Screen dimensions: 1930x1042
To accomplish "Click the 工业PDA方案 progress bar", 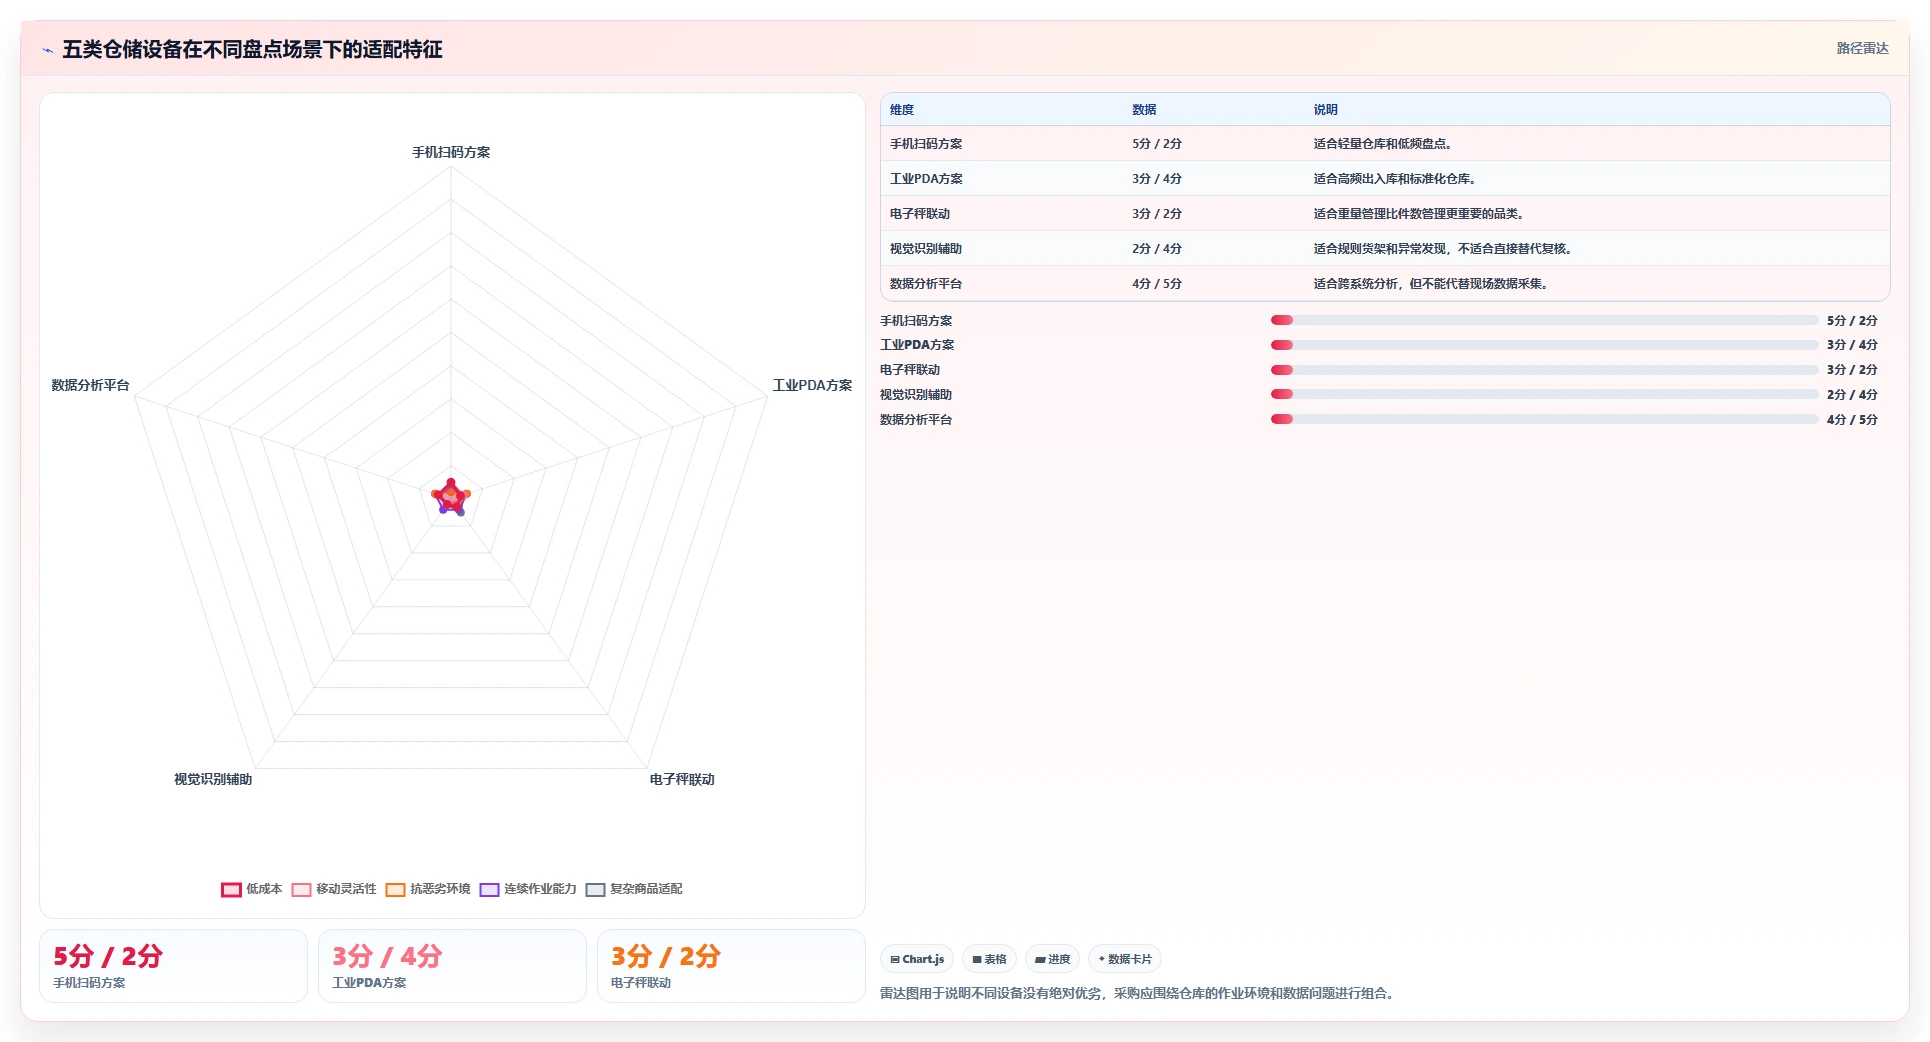I will pyautogui.click(x=1544, y=345).
